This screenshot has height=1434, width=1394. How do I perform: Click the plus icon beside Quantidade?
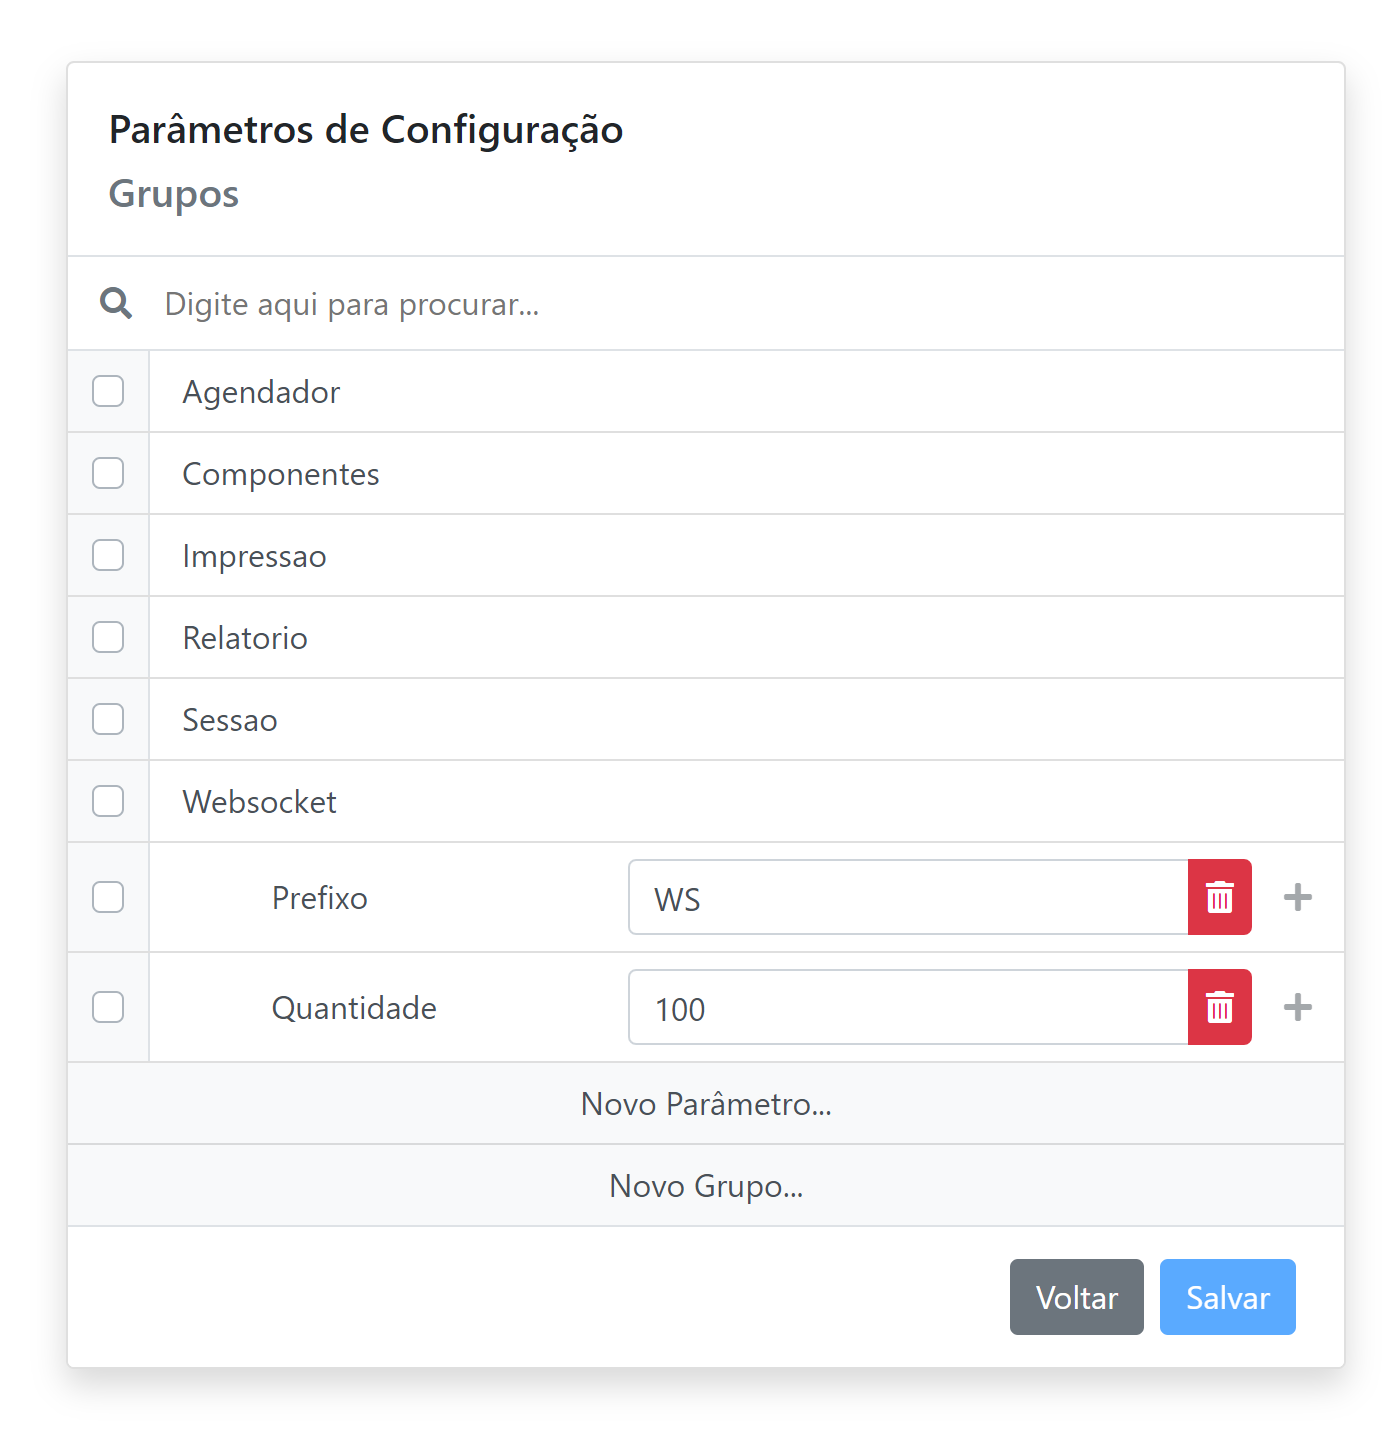pos(1297,1007)
